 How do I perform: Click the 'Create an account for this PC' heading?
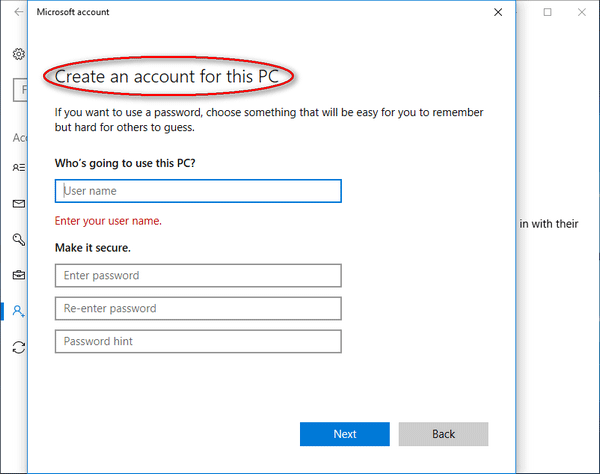172,76
